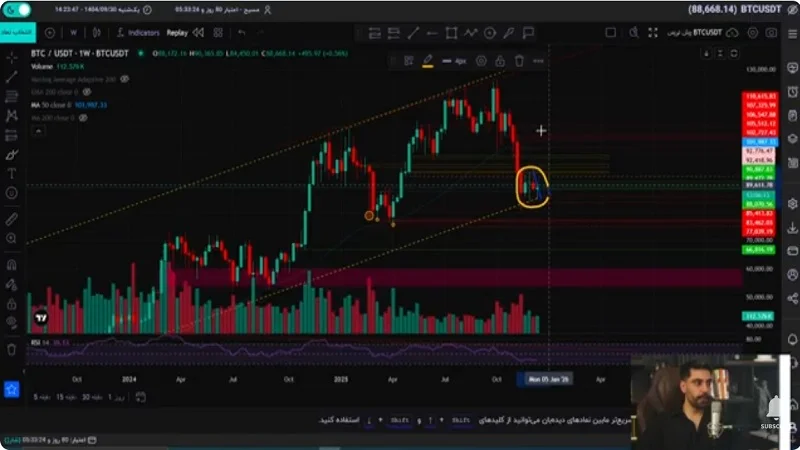Open the weekly timeframe dropdown
Screen dimensions: 800x450
pos(73,33)
